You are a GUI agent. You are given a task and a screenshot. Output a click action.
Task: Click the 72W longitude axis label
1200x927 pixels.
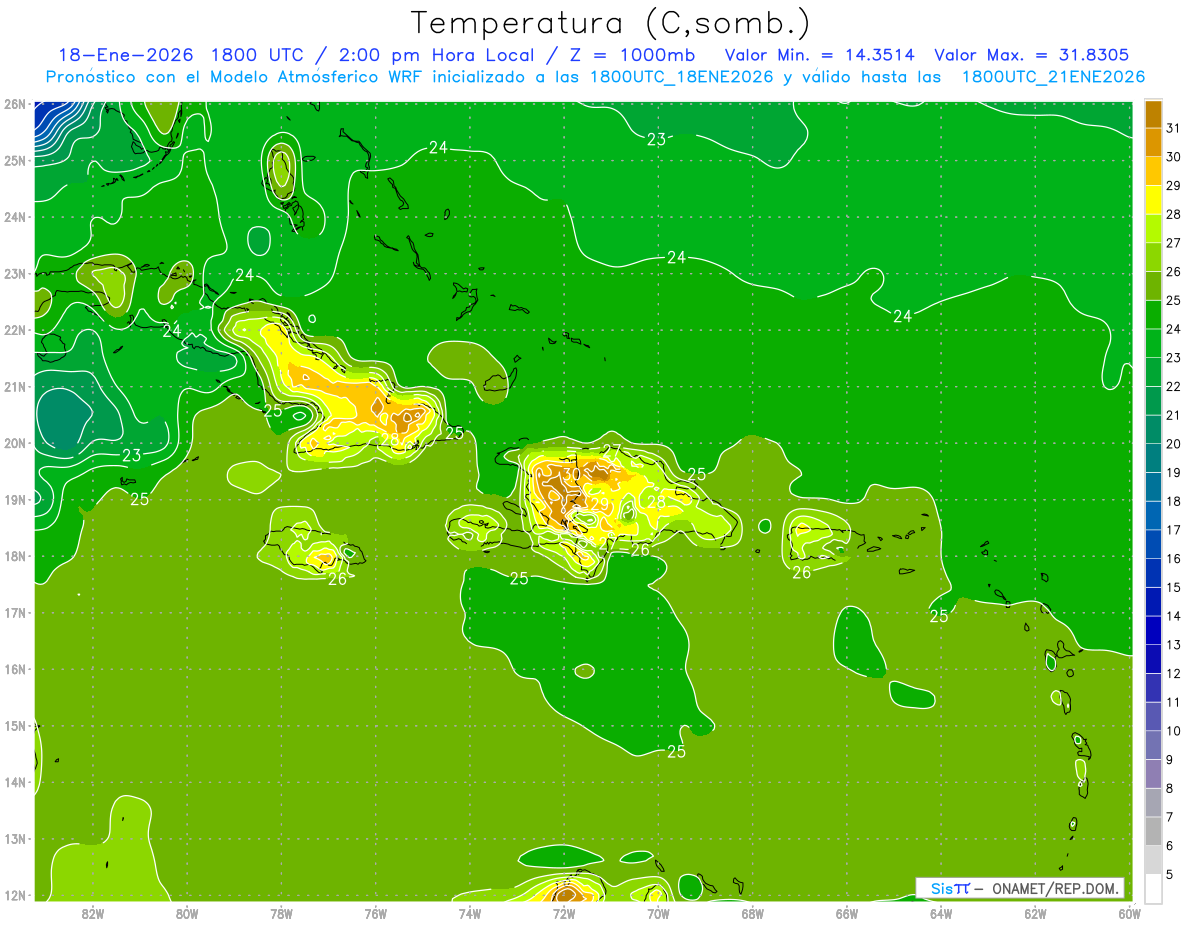(x=564, y=913)
